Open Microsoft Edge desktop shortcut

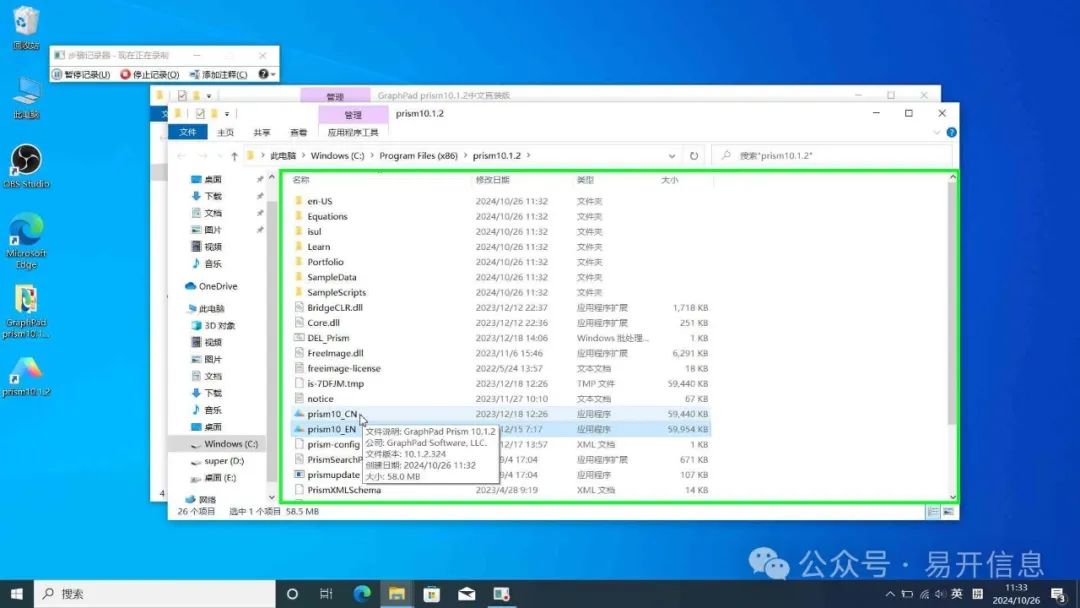pyautogui.click(x=26, y=241)
